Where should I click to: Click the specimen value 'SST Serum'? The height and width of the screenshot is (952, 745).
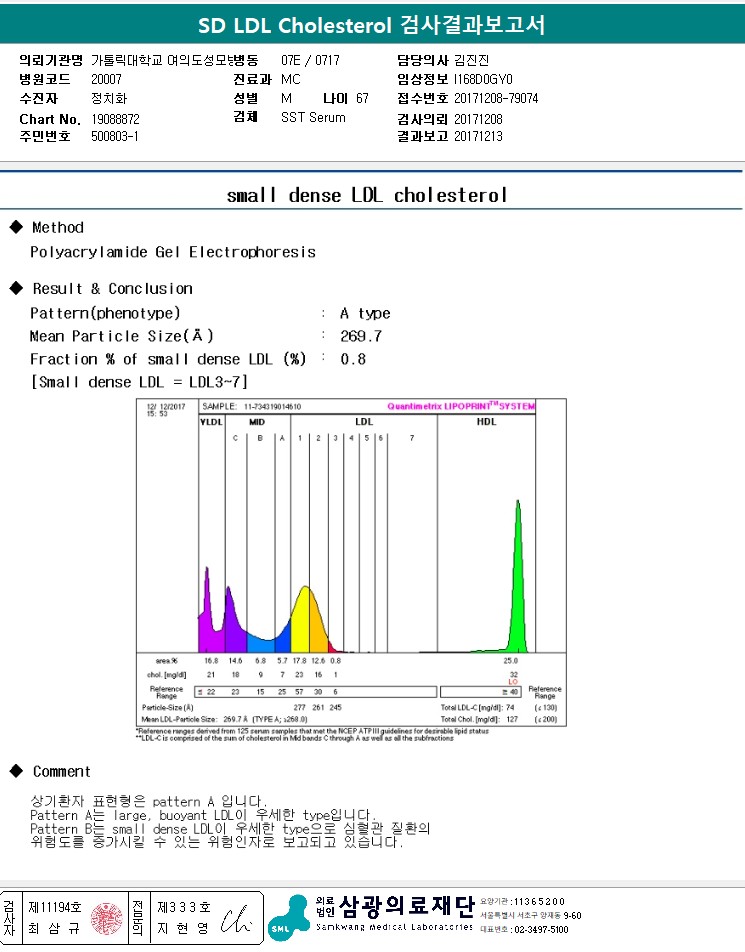point(313,118)
